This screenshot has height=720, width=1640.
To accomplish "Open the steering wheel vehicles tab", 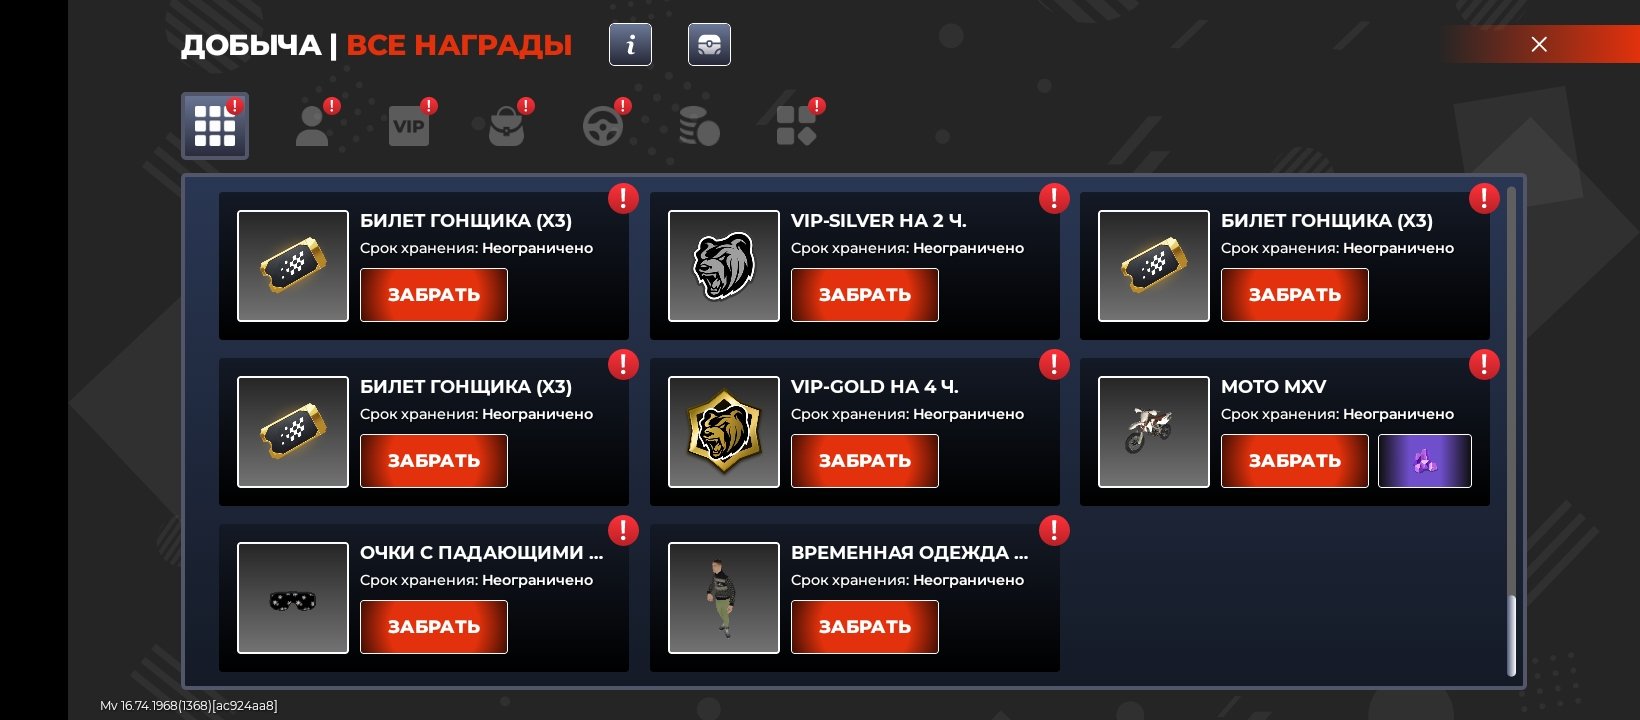I will click(603, 126).
